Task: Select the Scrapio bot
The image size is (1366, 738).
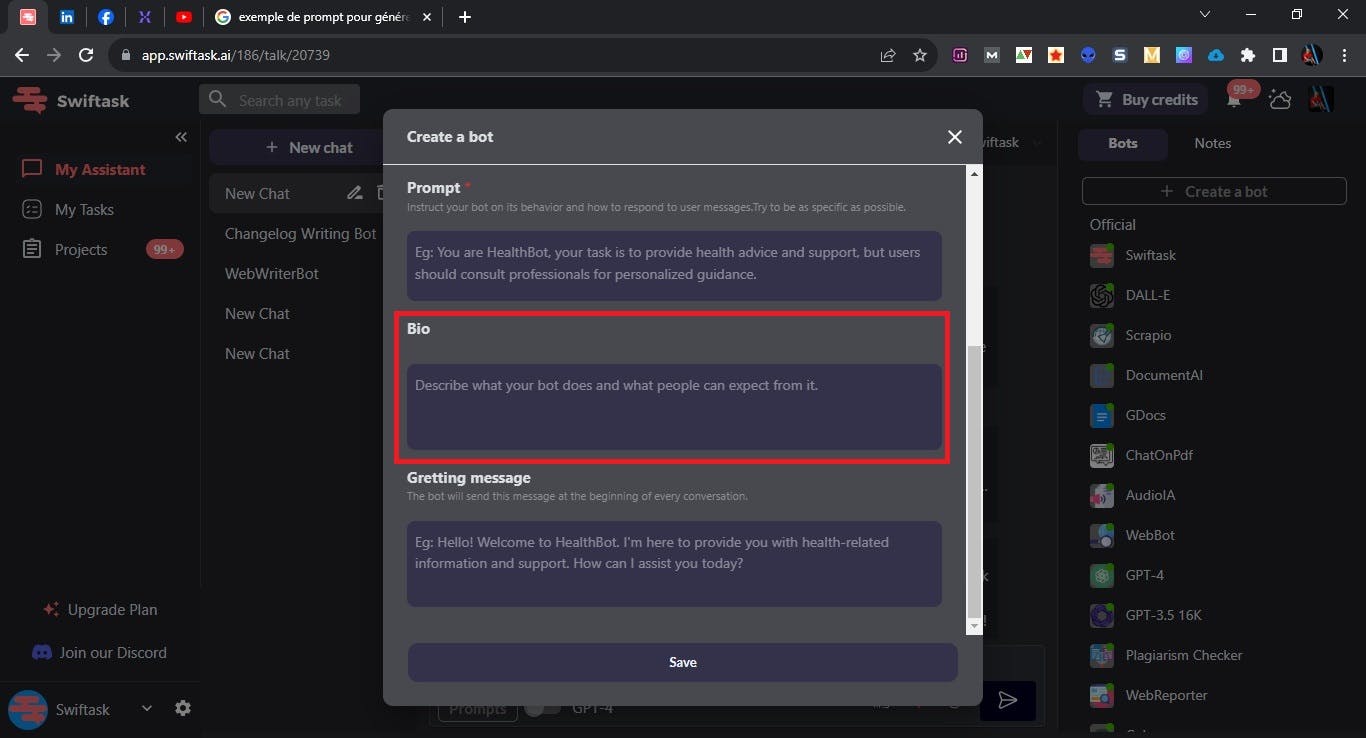Action: [x=1130, y=335]
